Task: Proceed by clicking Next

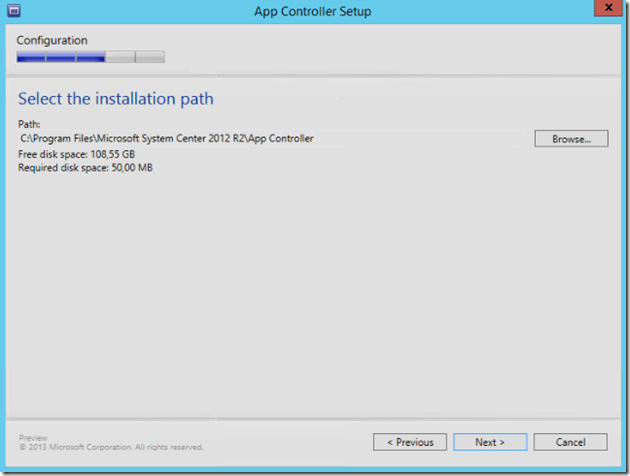Action: [x=490, y=442]
